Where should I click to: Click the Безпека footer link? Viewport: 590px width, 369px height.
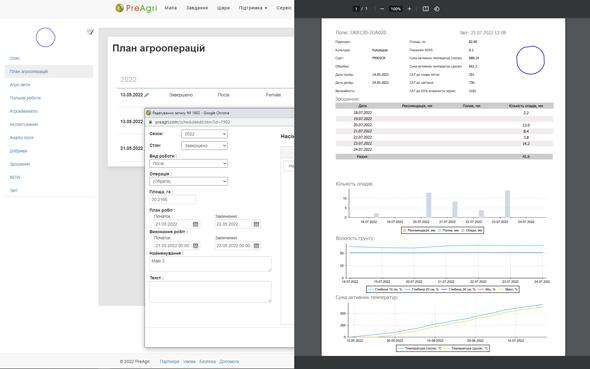click(x=207, y=361)
